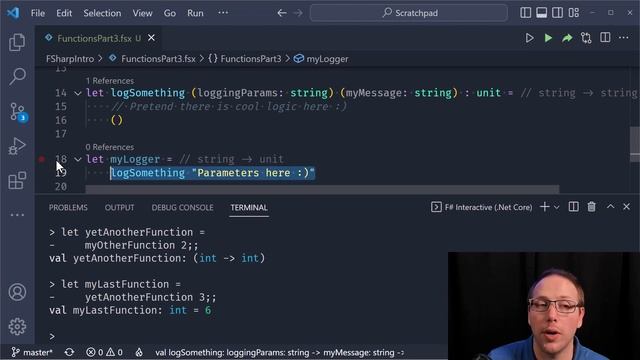The height and width of the screenshot is (360, 640).
Task: Switch to the TERMINAL tab
Action: tap(249, 208)
